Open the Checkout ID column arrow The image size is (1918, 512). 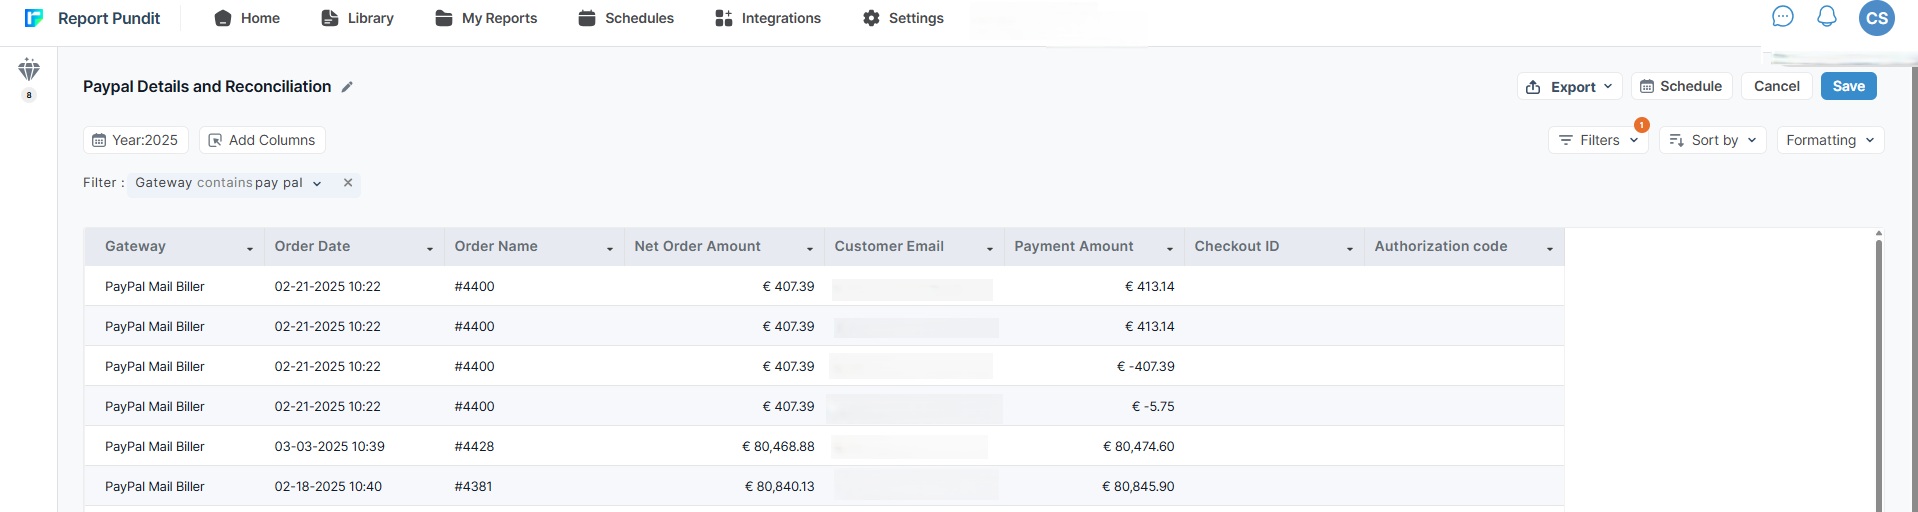pos(1350,248)
